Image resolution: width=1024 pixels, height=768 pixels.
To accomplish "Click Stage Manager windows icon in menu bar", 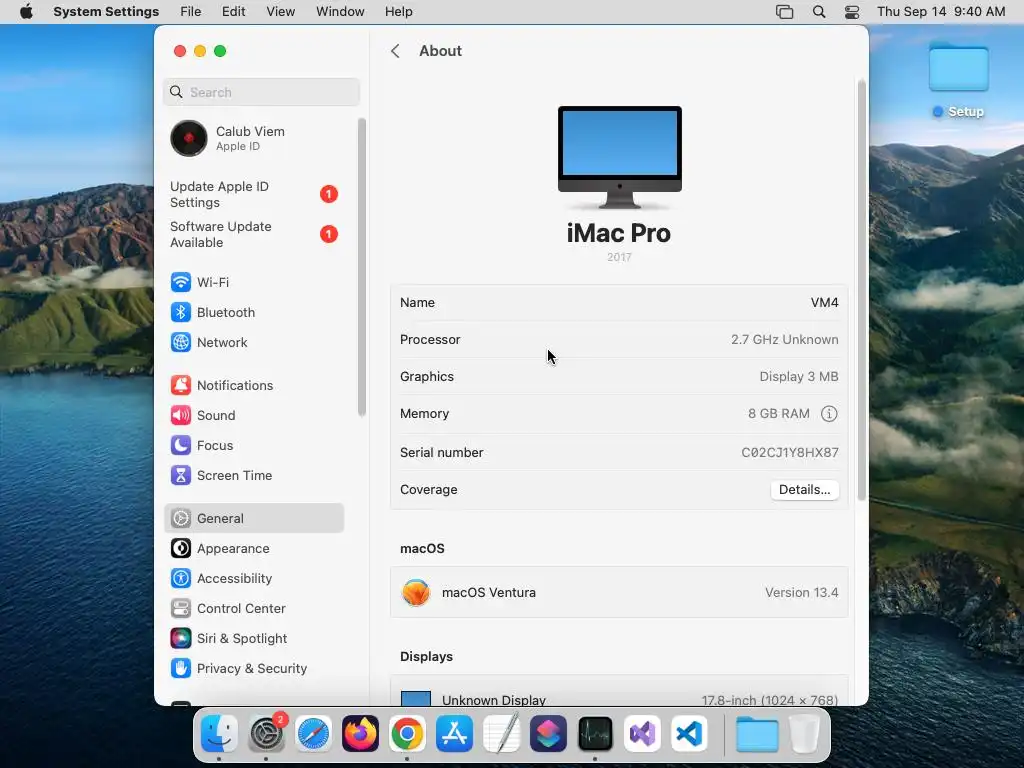I will point(784,12).
